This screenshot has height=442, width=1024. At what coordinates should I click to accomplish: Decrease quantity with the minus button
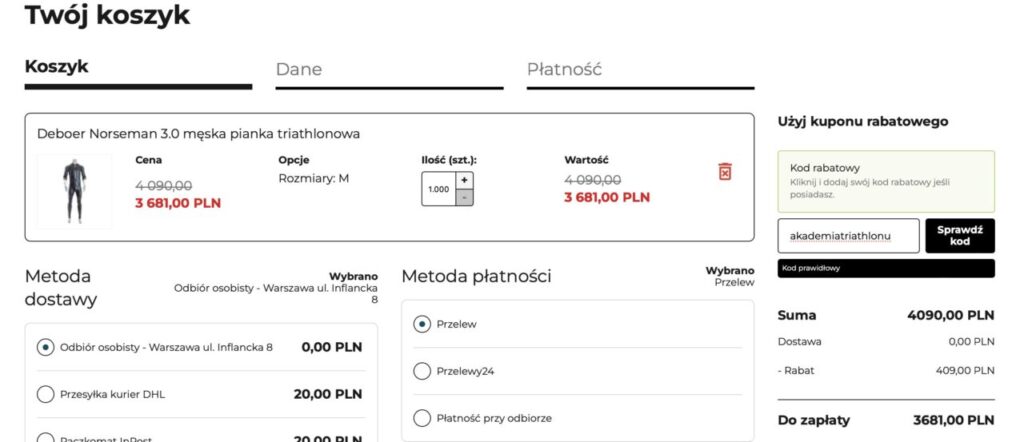click(x=464, y=197)
